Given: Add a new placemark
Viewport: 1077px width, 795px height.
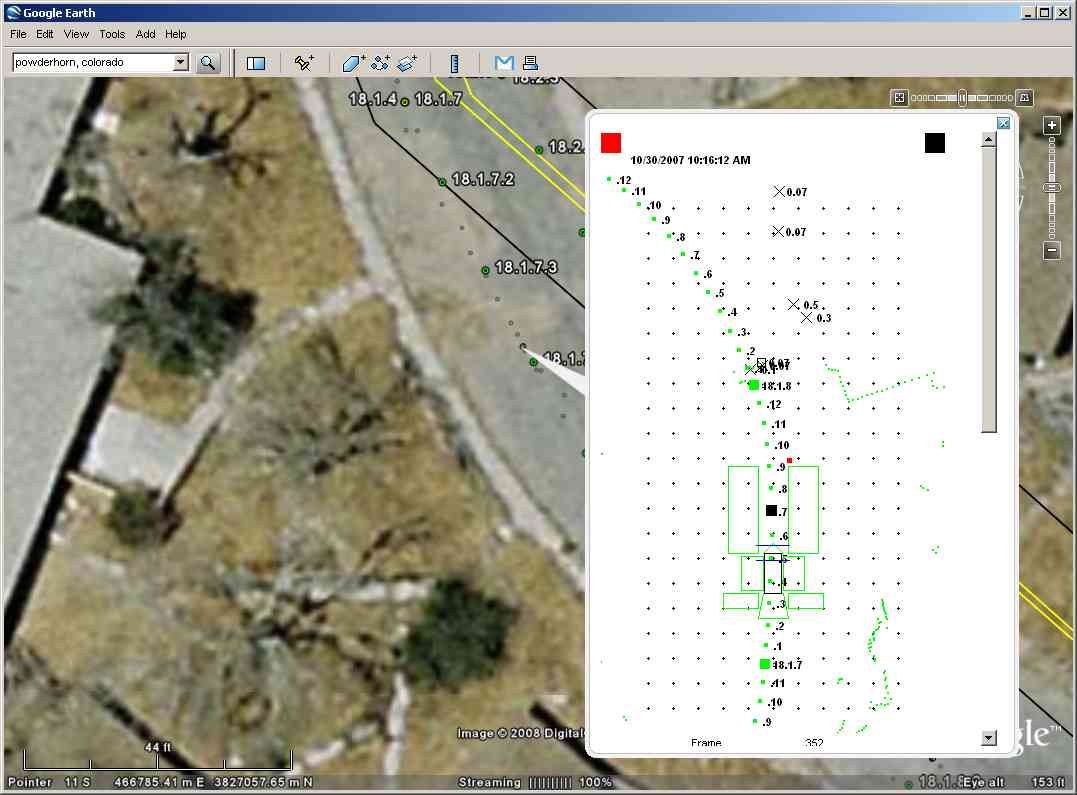Looking at the screenshot, I should point(304,63).
